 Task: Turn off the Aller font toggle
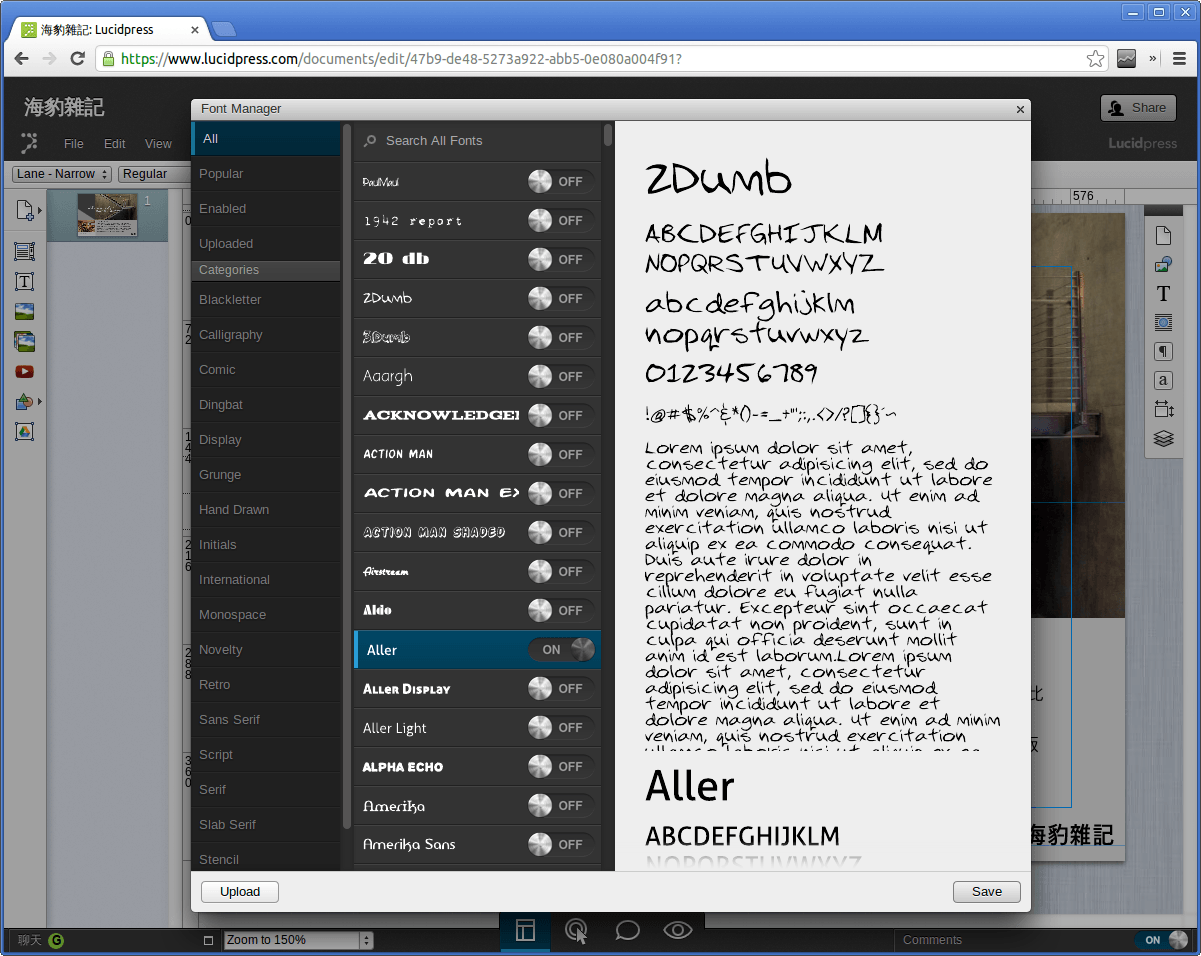point(562,649)
